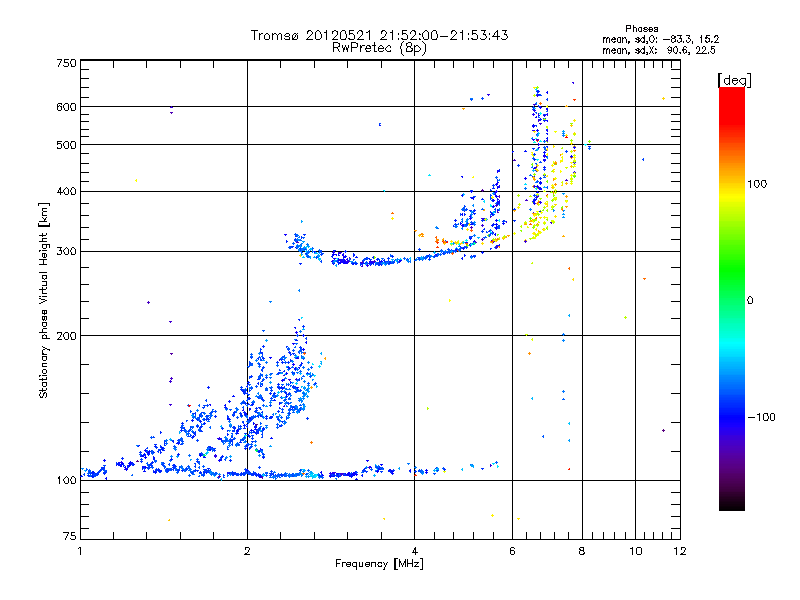Click the x-axis '1' tick label

pyautogui.click(x=80, y=551)
